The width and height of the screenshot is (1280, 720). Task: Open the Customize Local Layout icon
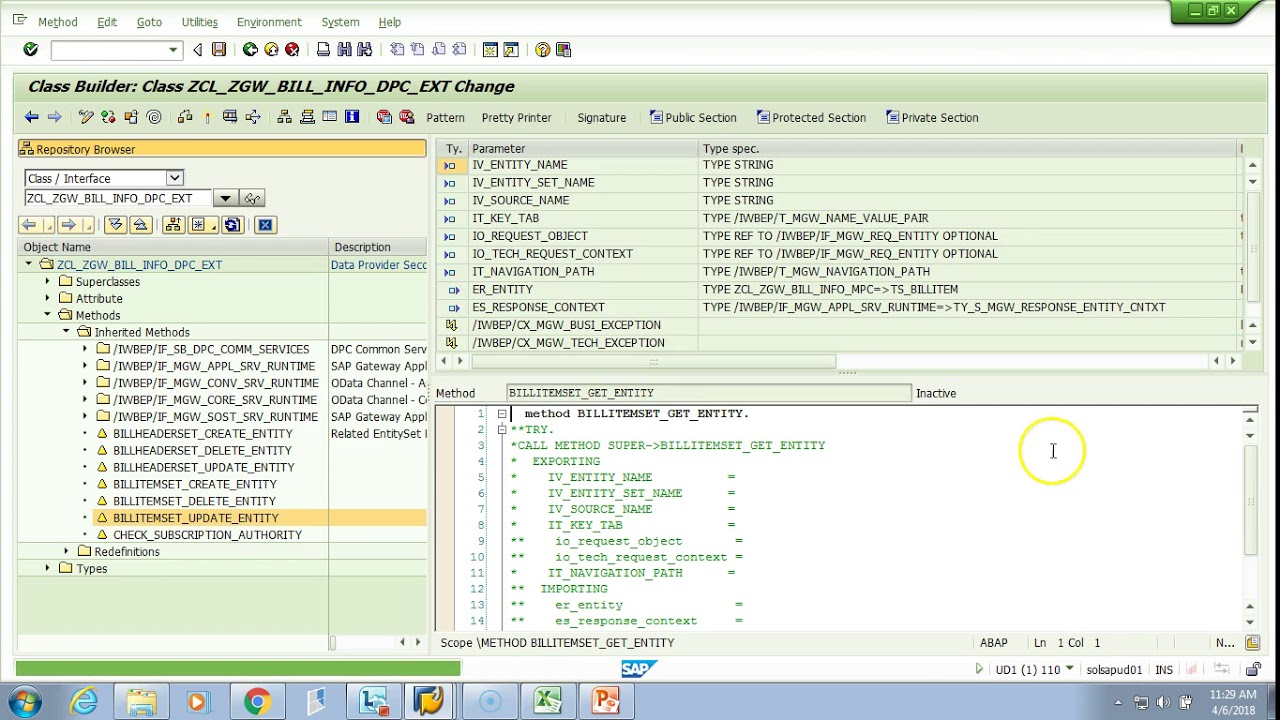click(x=563, y=49)
